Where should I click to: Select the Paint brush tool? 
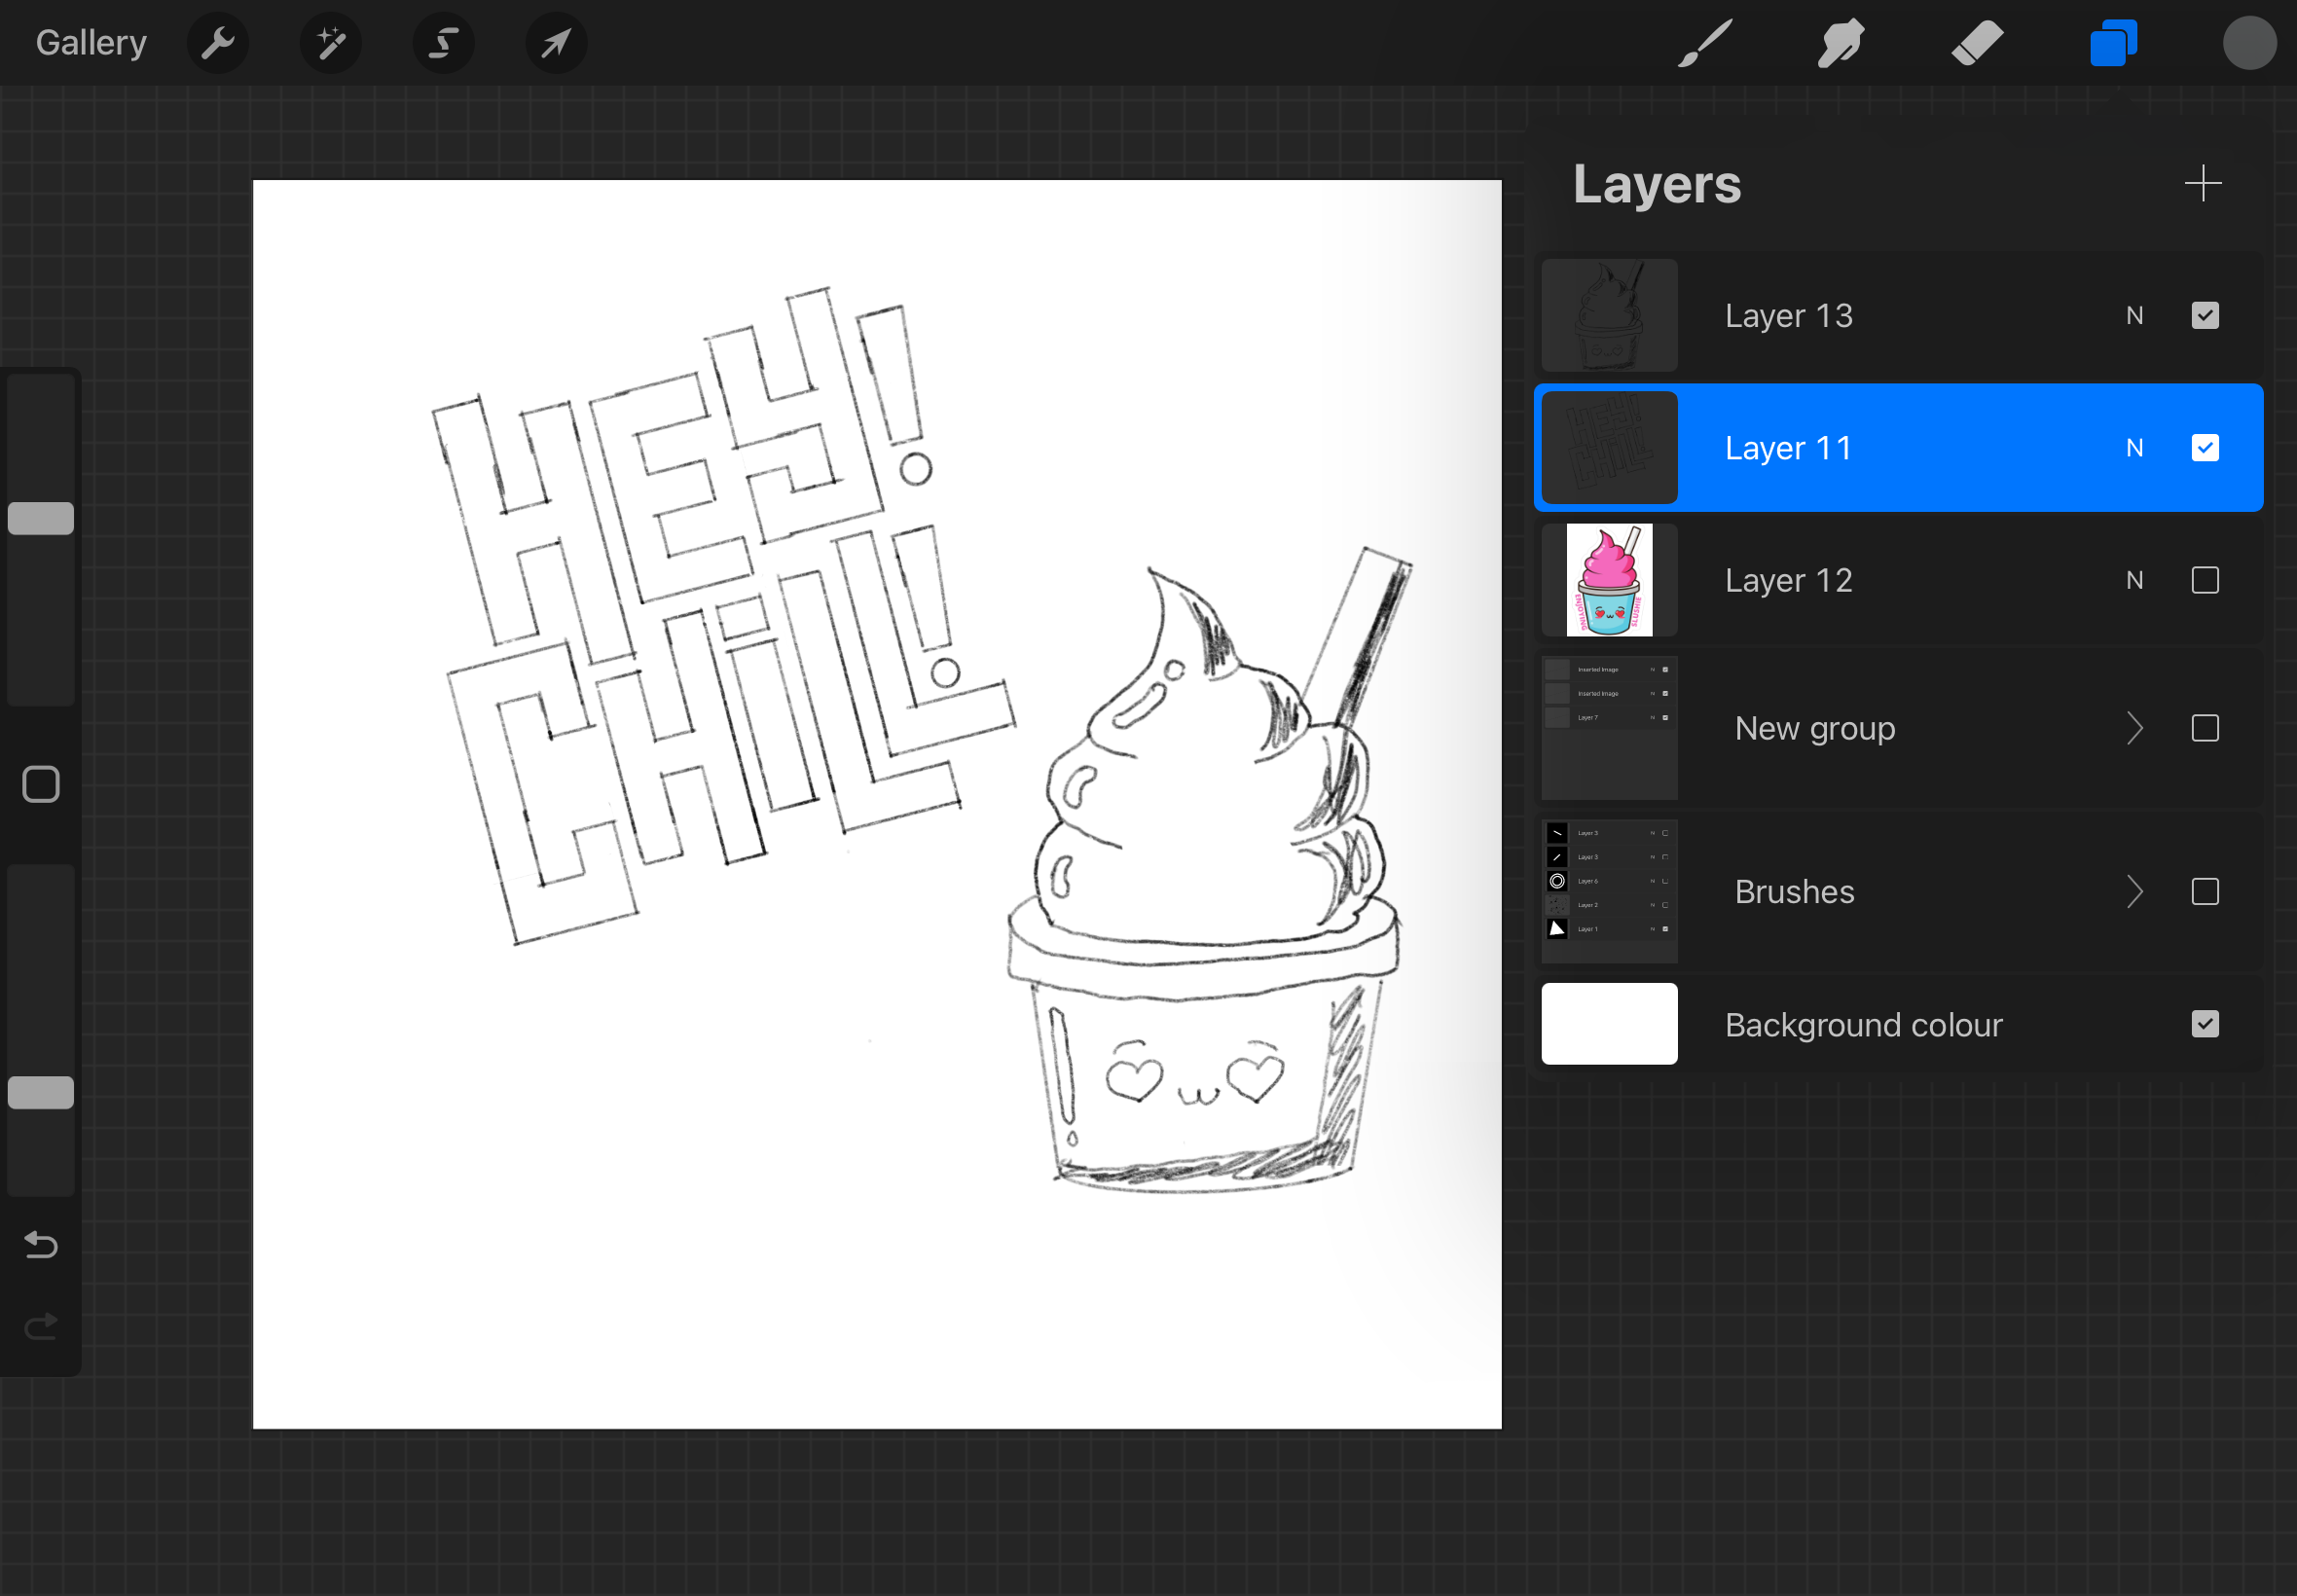[x=1704, y=43]
